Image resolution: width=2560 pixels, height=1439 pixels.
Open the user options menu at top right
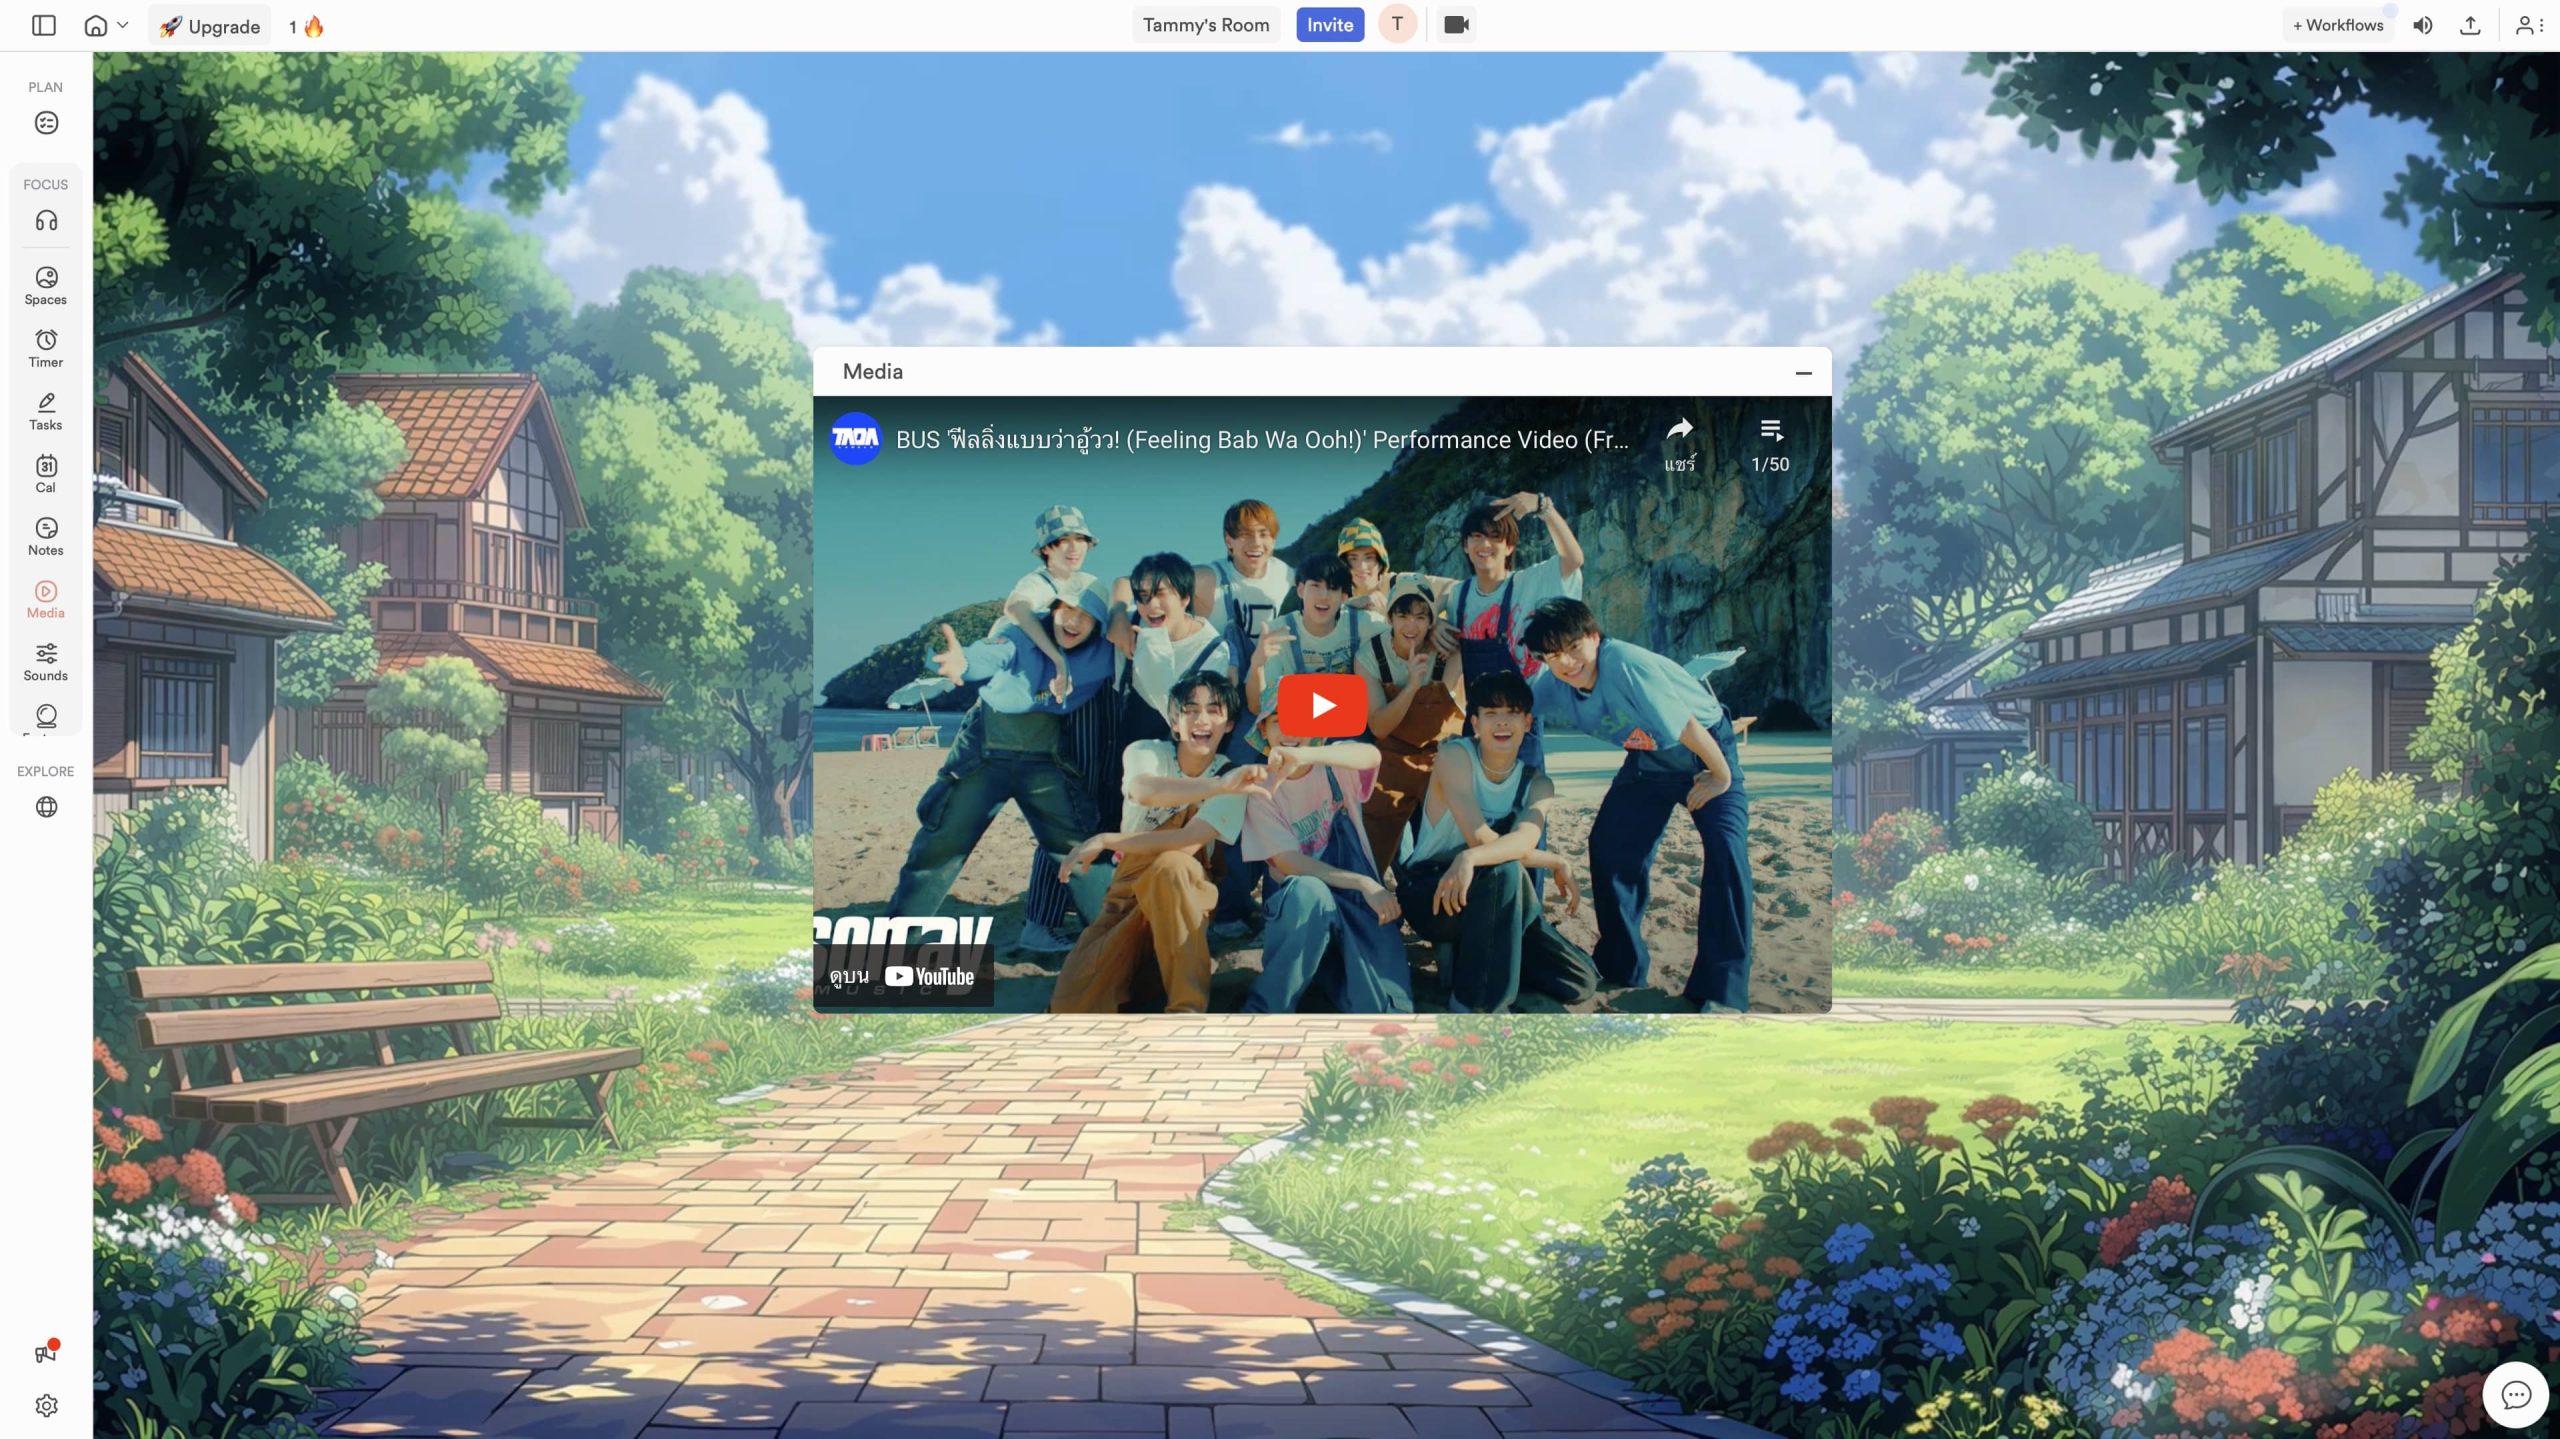tap(2529, 25)
